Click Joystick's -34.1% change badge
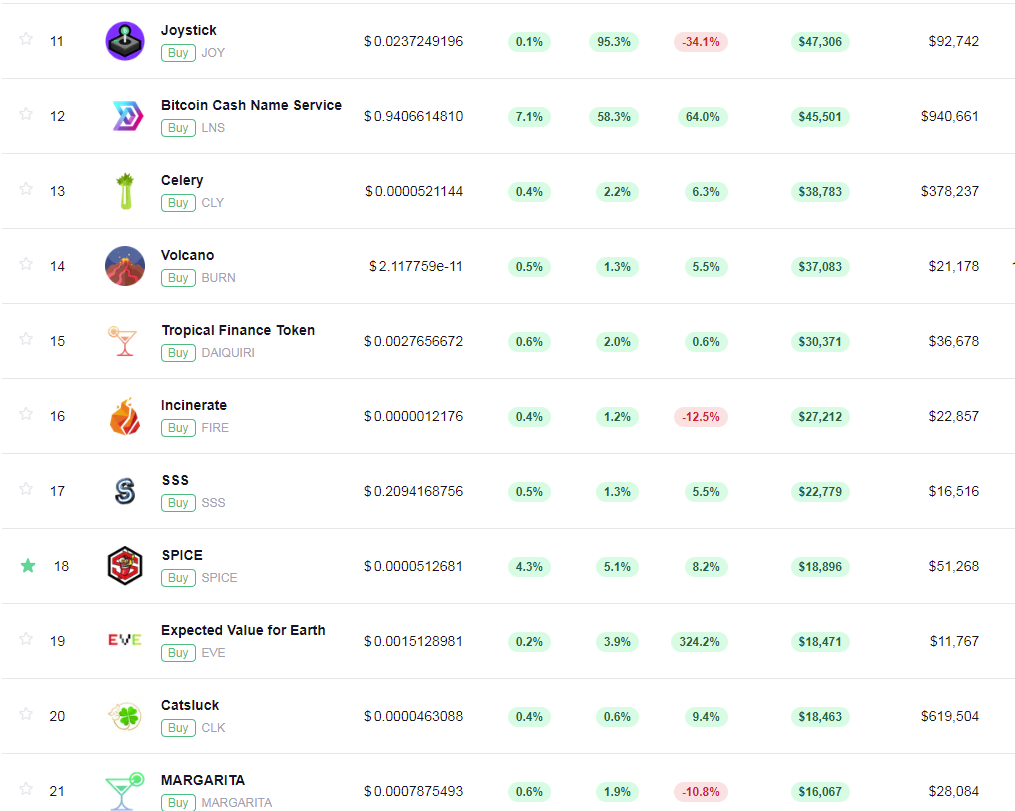 701,42
